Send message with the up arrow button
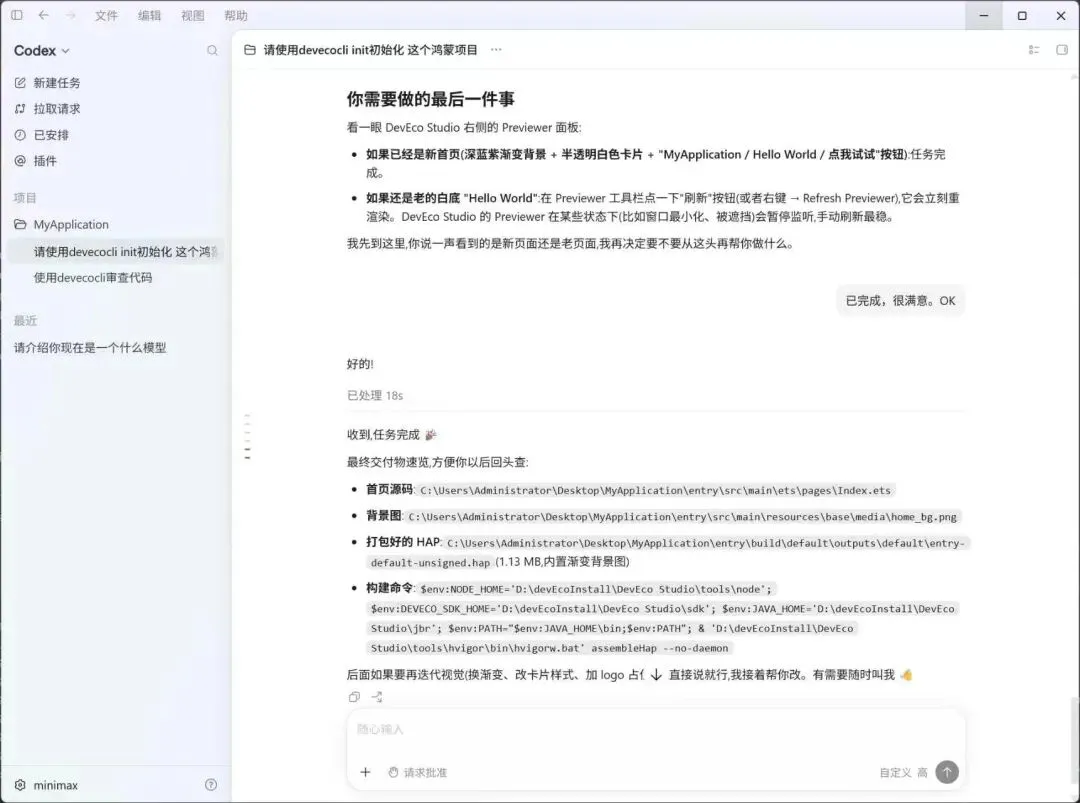The image size is (1080, 803). coord(947,772)
